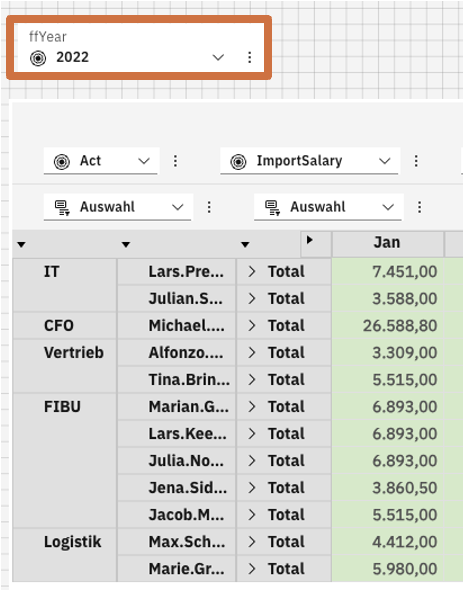This screenshot has height=590, width=464.
Task: Open the ffYear 2022 dropdown chevron
Action: tap(218, 57)
